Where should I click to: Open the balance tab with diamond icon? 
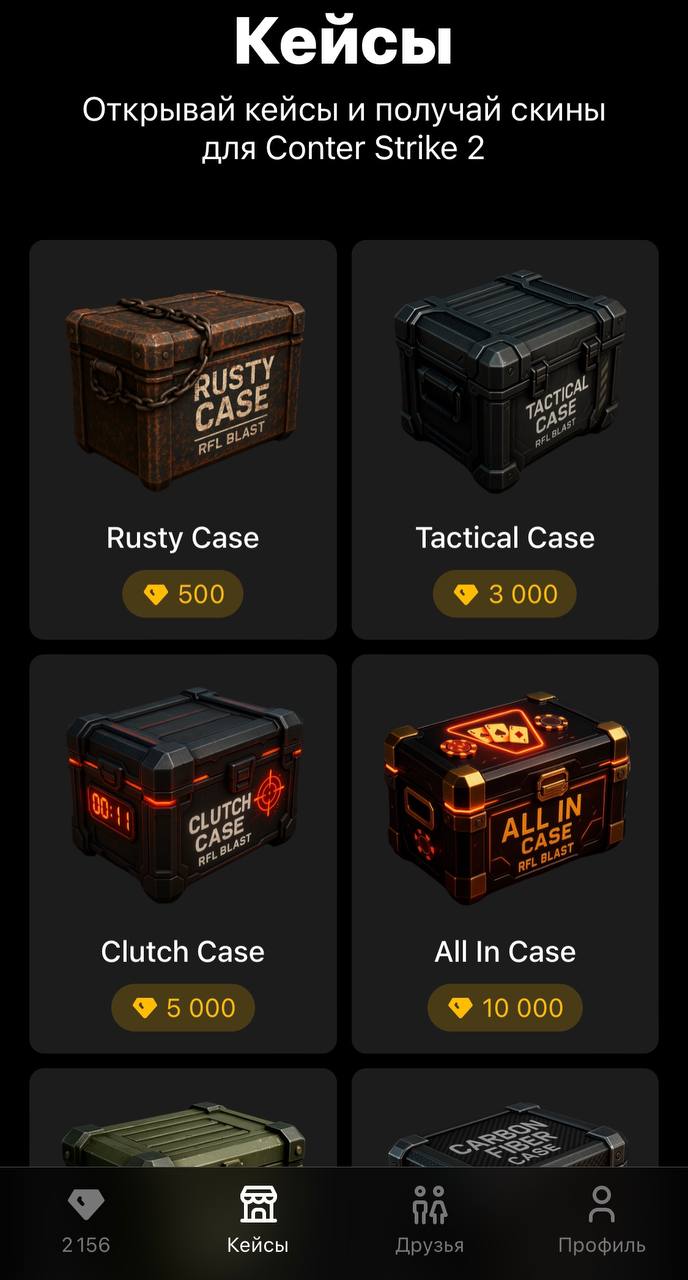[86, 1219]
